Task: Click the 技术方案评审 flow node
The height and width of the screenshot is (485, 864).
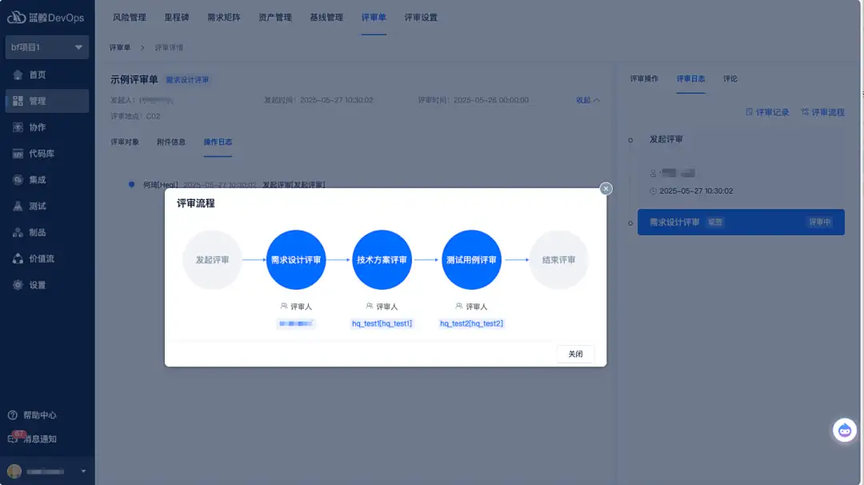Action: pos(382,260)
